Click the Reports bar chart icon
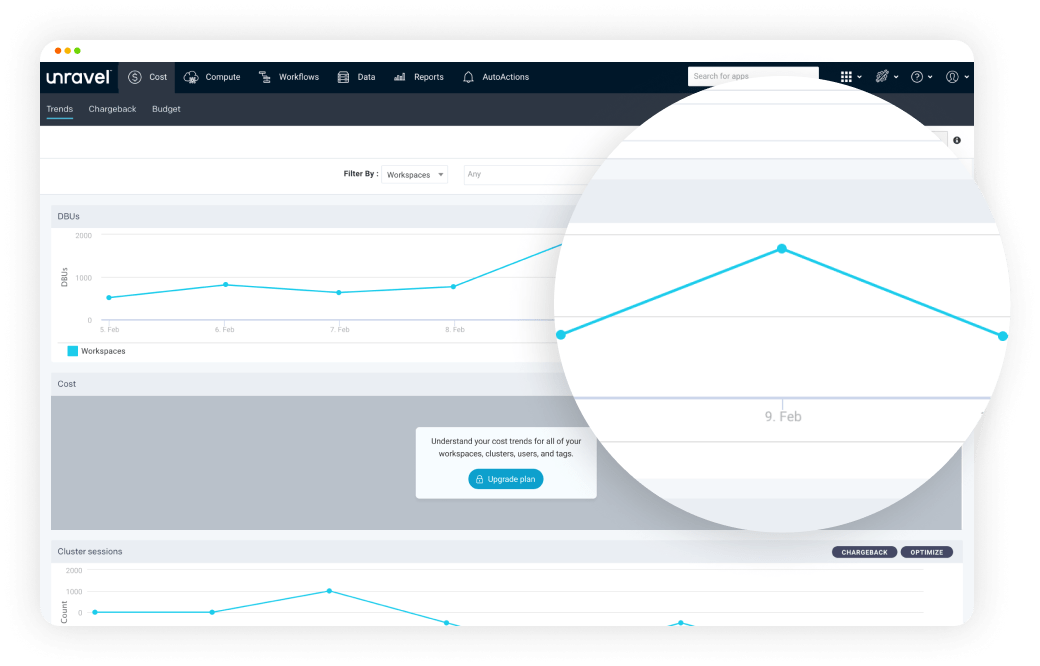The image size is (1040, 666). click(399, 77)
